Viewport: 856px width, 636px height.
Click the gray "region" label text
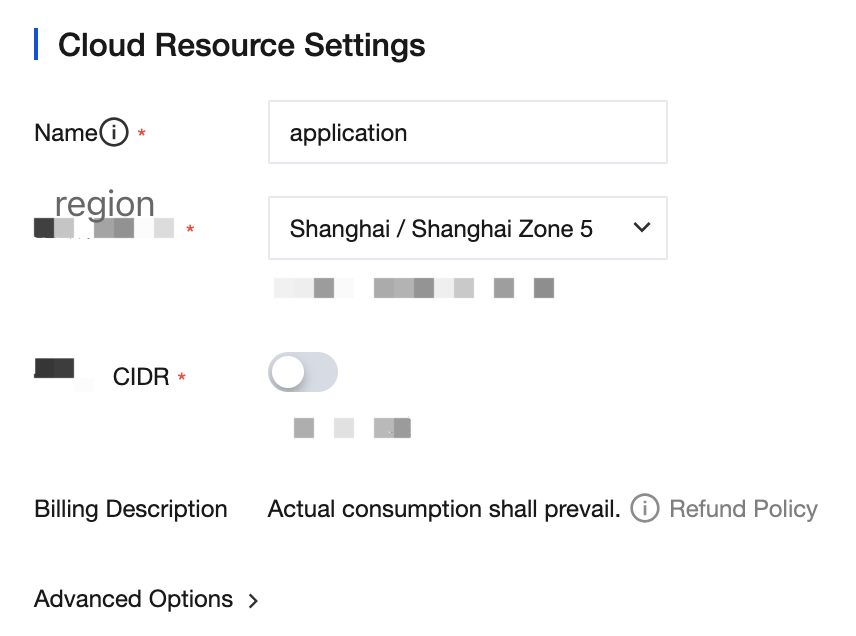[x=105, y=204]
